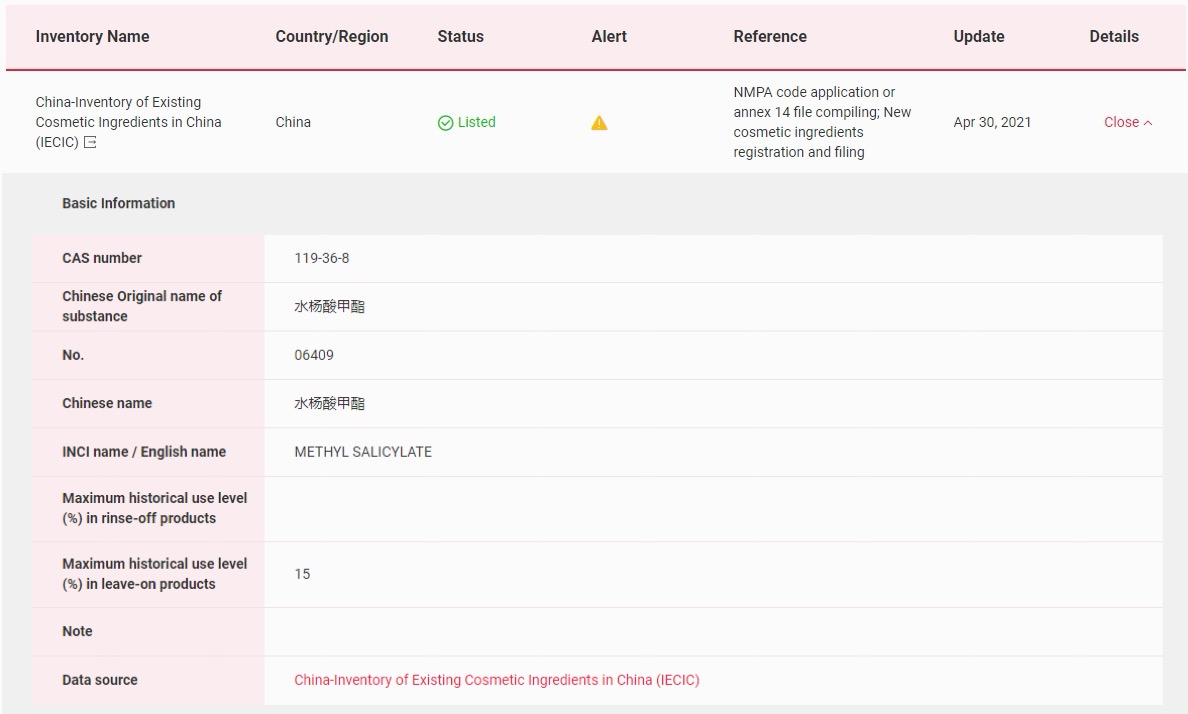Image resolution: width=1188 pixels, height=714 pixels.
Task: Select CAS number value 119-36-8
Action: point(322,258)
